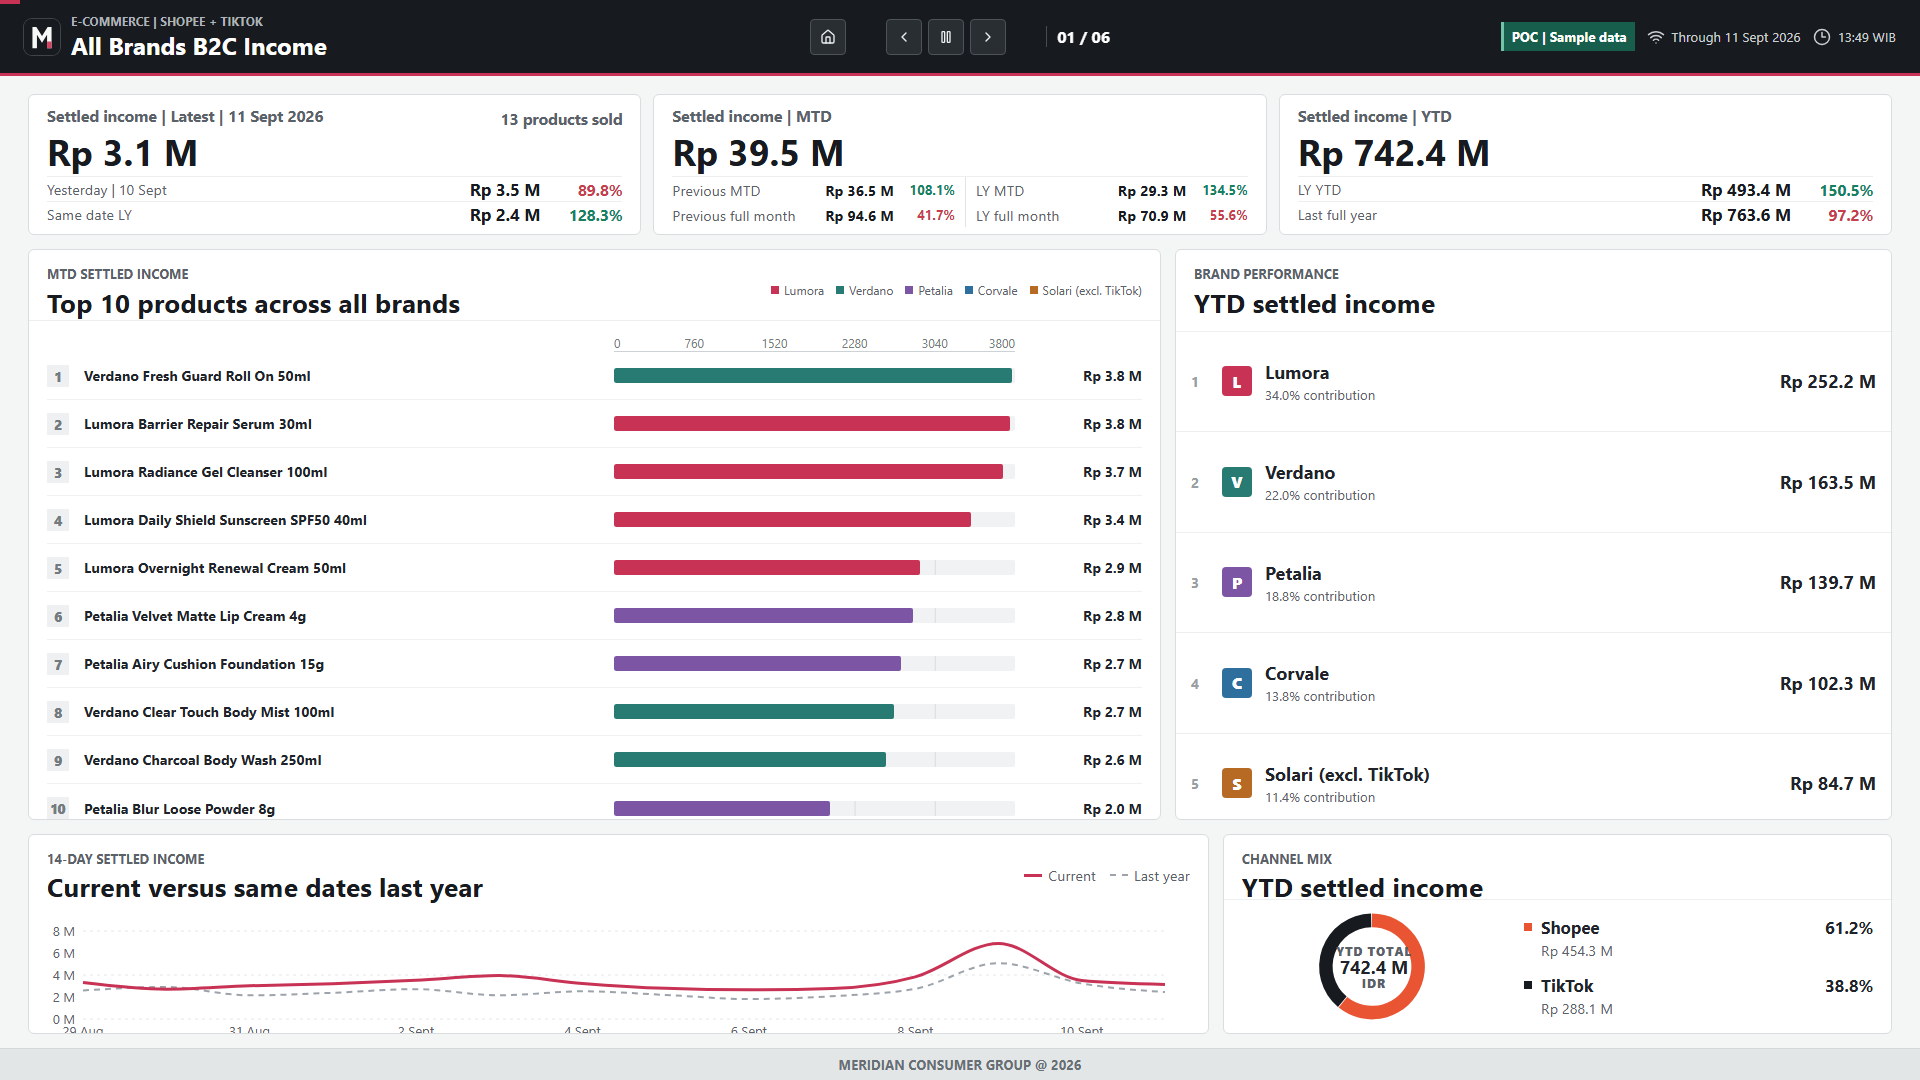
Task: Click the Rp 288.1 M TikTok amount
Action: pos(1576,1009)
